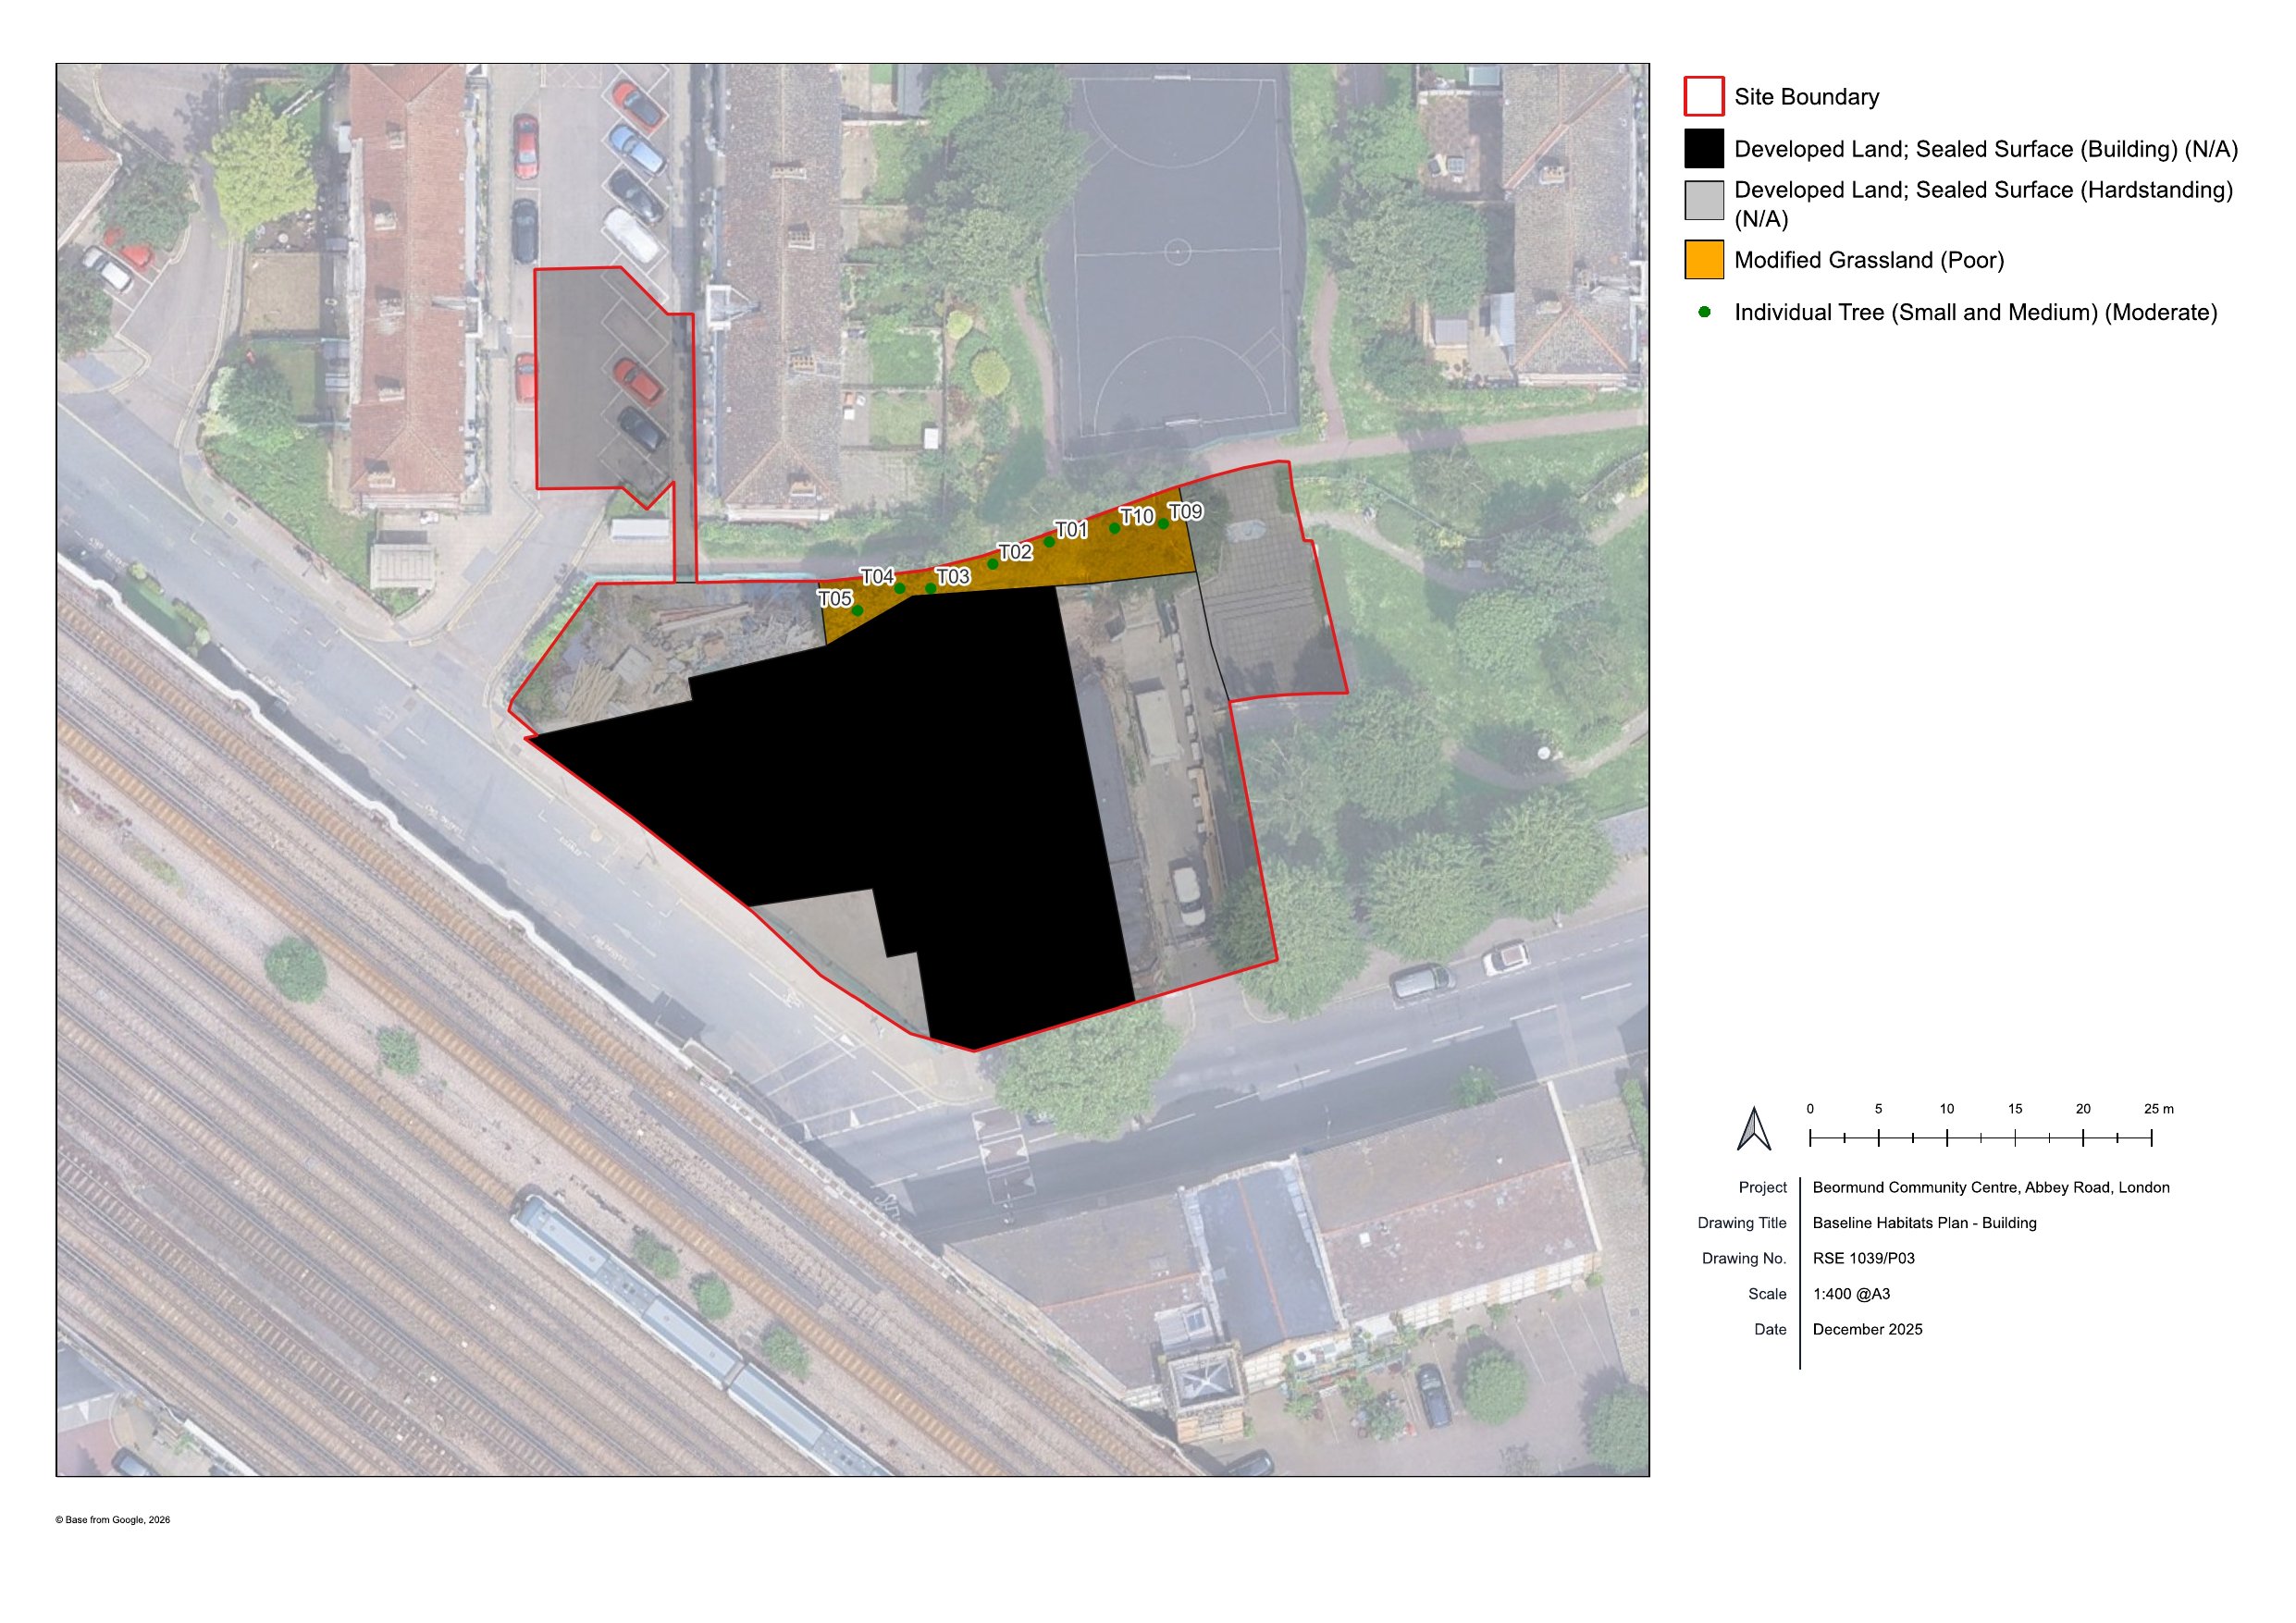Click the orange Modified Grassland legend swatch
This screenshot has width=2296, height=1623.
[x=1703, y=260]
